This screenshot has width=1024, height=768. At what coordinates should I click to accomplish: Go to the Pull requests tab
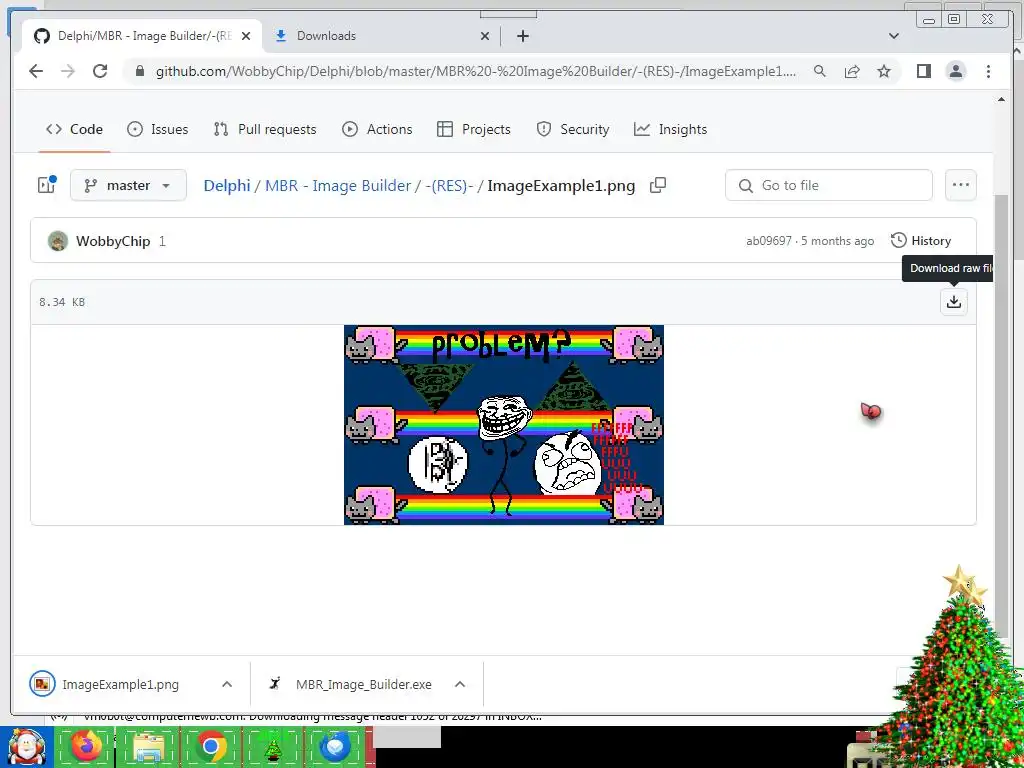point(264,129)
